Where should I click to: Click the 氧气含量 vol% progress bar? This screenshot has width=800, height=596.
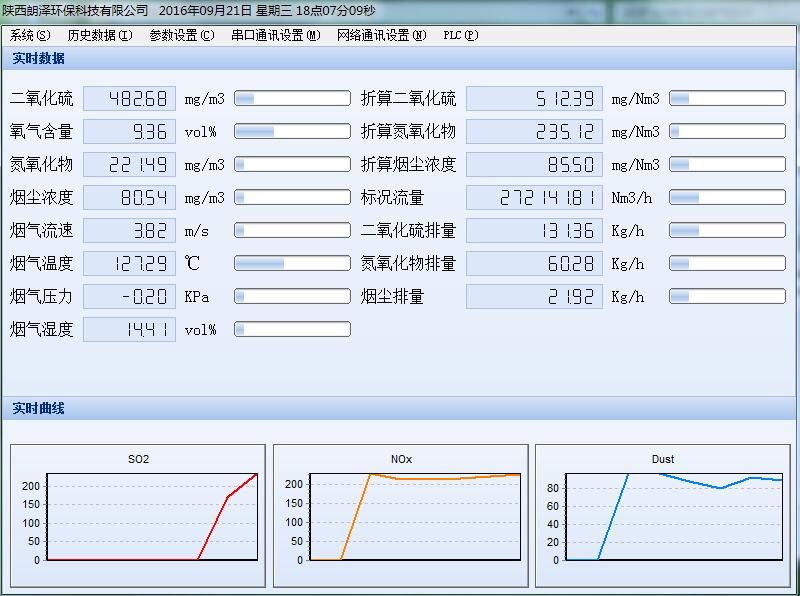(292, 132)
